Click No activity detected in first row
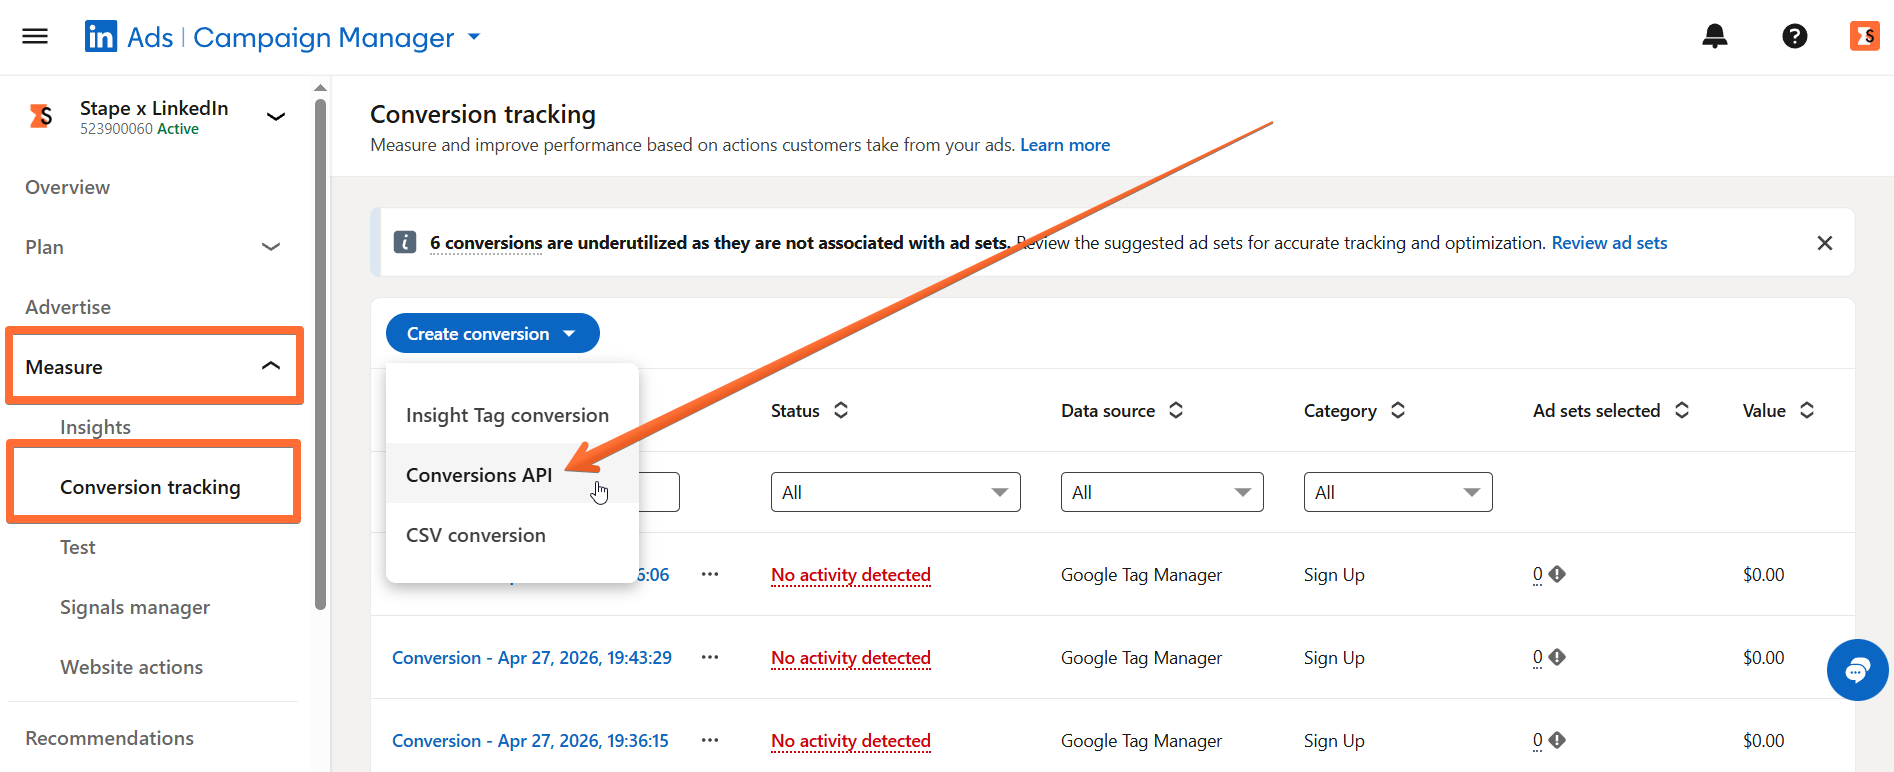Viewport: 1894px width, 772px height. tap(851, 575)
